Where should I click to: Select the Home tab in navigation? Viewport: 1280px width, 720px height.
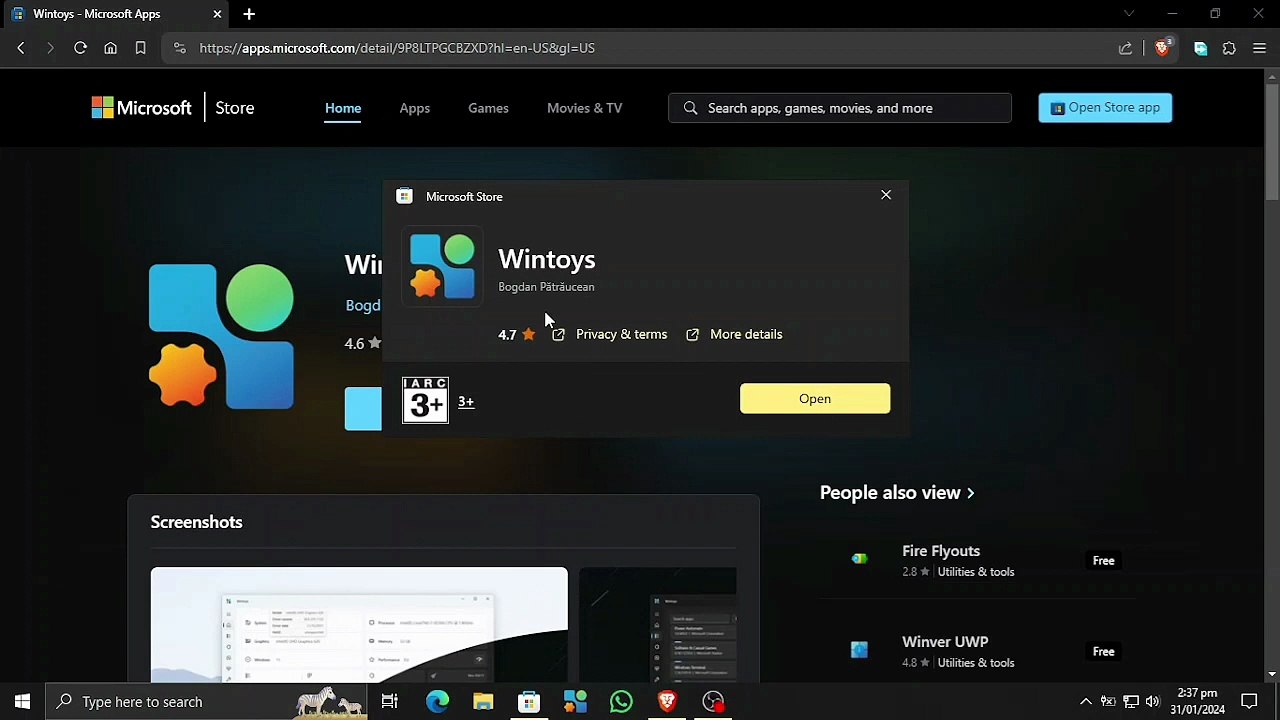click(x=343, y=108)
